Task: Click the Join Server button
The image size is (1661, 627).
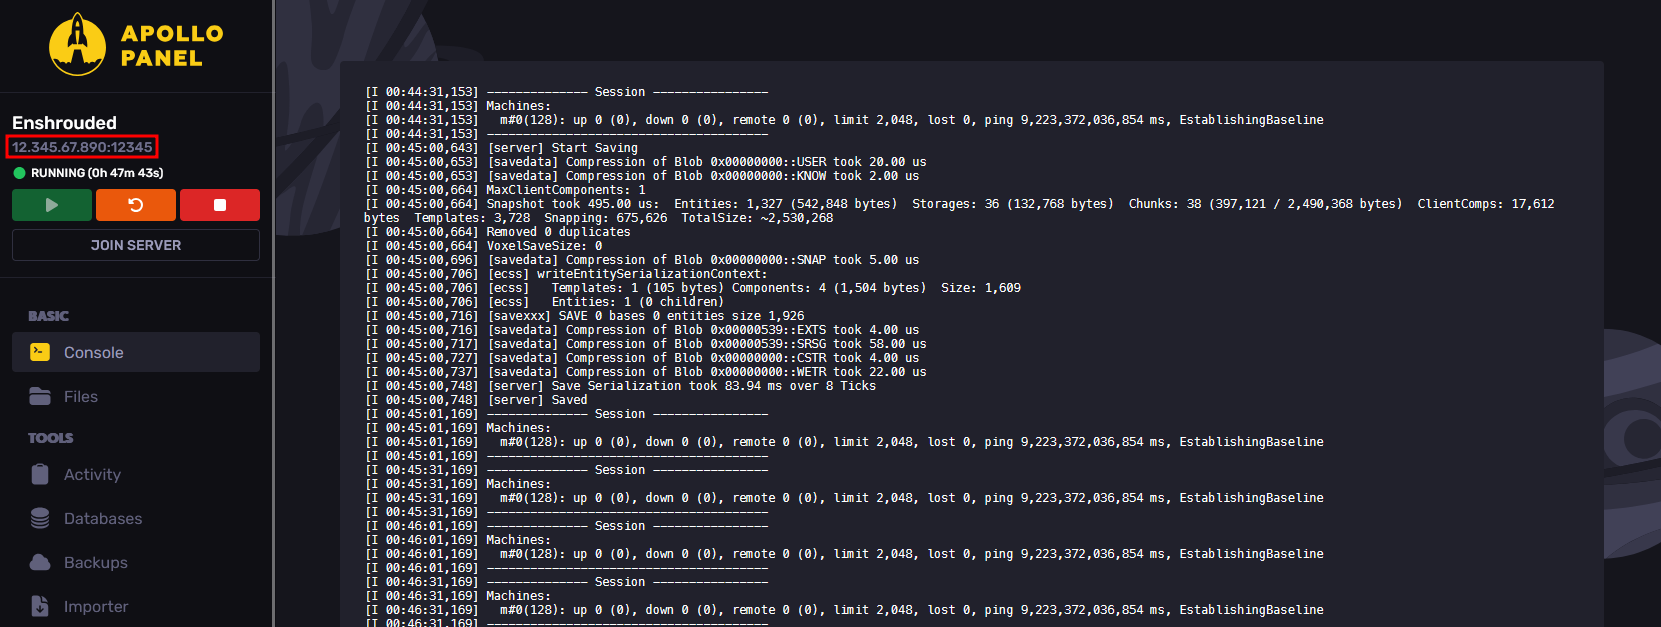Action: pyautogui.click(x=136, y=245)
